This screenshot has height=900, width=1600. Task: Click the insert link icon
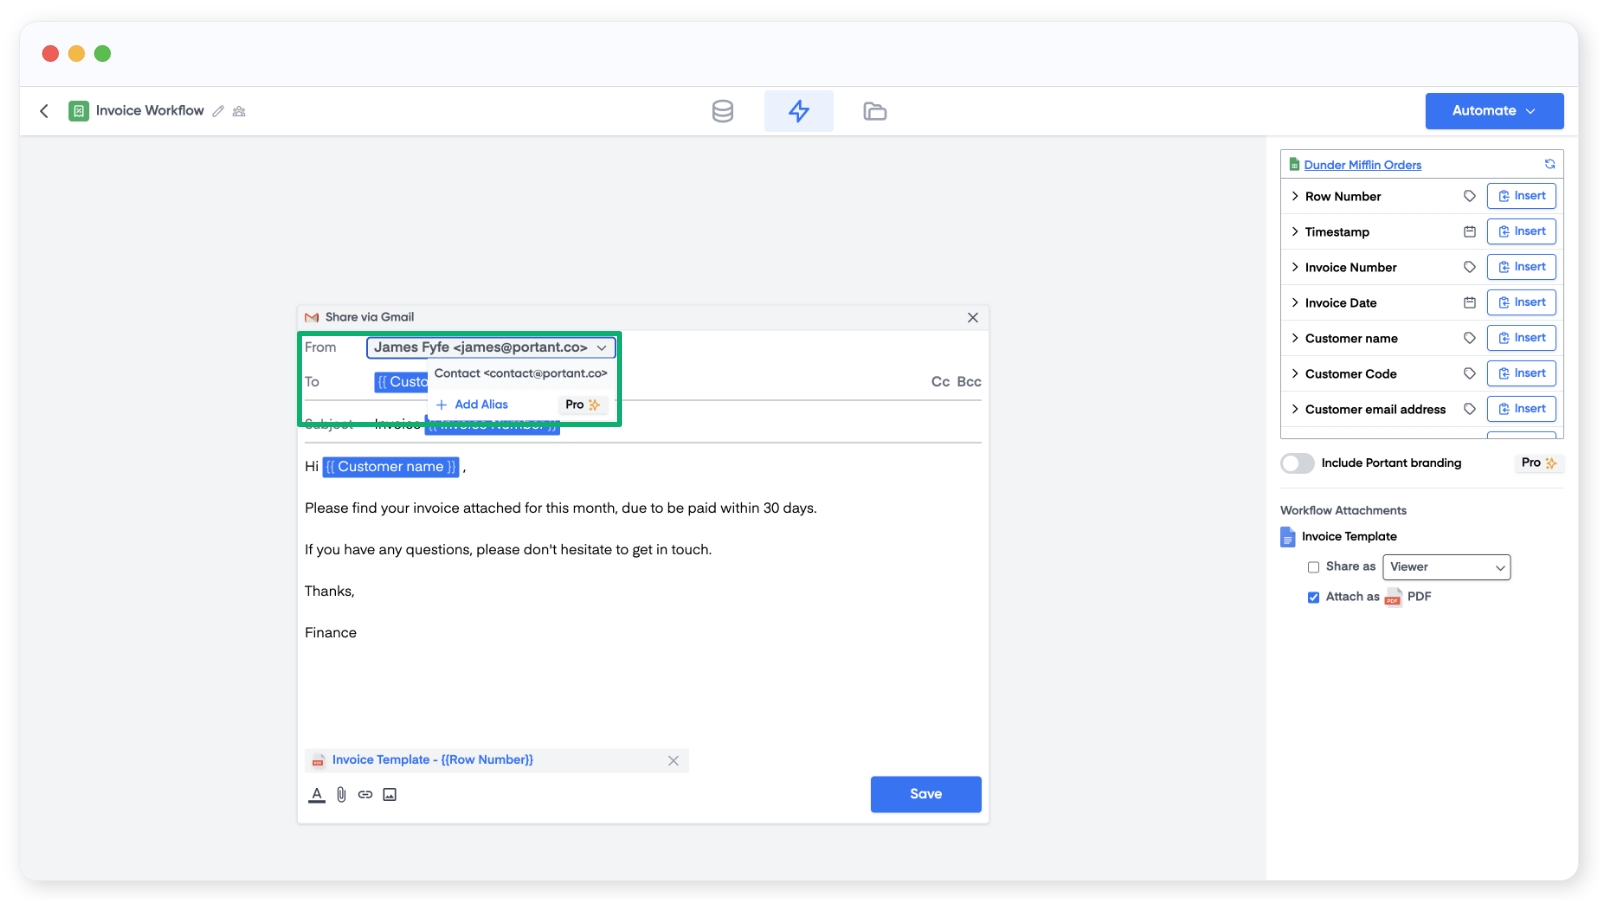click(x=365, y=794)
